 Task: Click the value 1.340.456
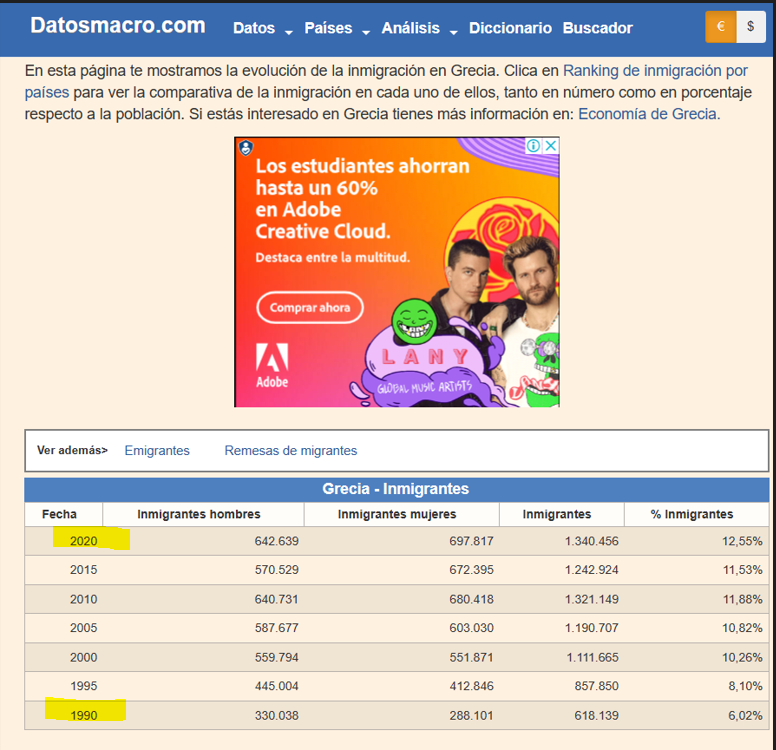[591, 541]
